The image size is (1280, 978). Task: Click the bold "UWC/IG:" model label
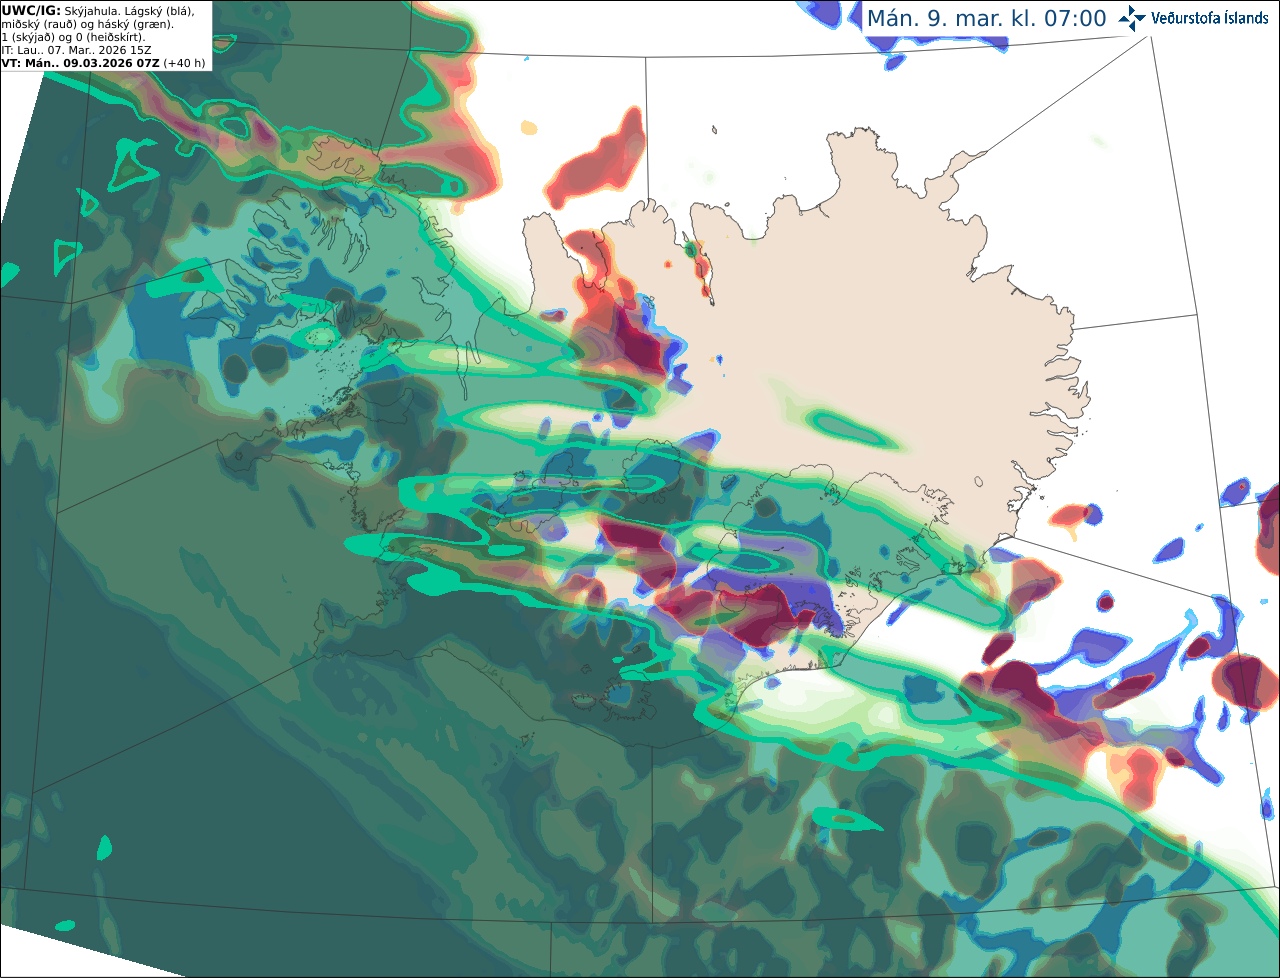(x=31, y=10)
